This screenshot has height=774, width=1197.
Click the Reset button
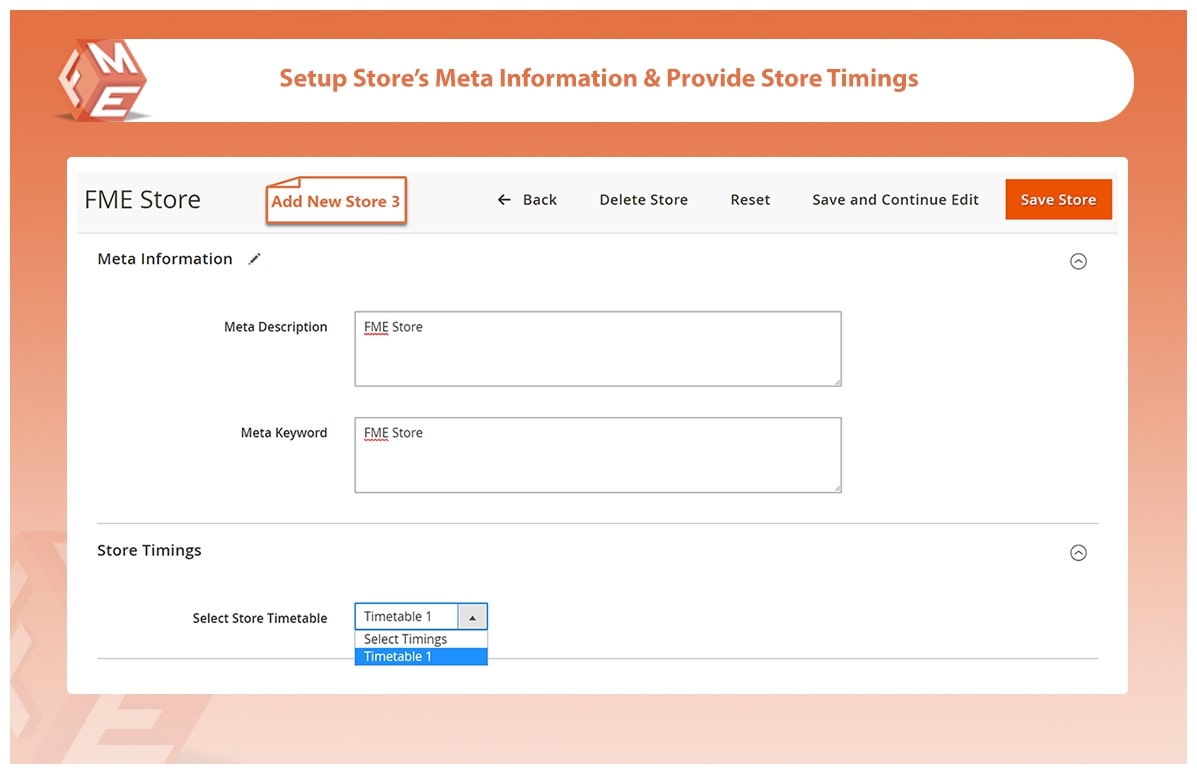750,200
